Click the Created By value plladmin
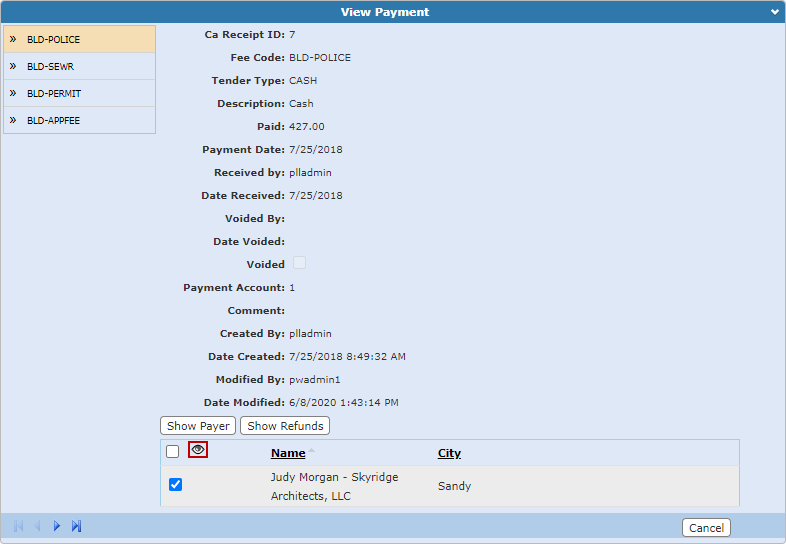Viewport: 786px width, 544px height. pyautogui.click(x=310, y=333)
